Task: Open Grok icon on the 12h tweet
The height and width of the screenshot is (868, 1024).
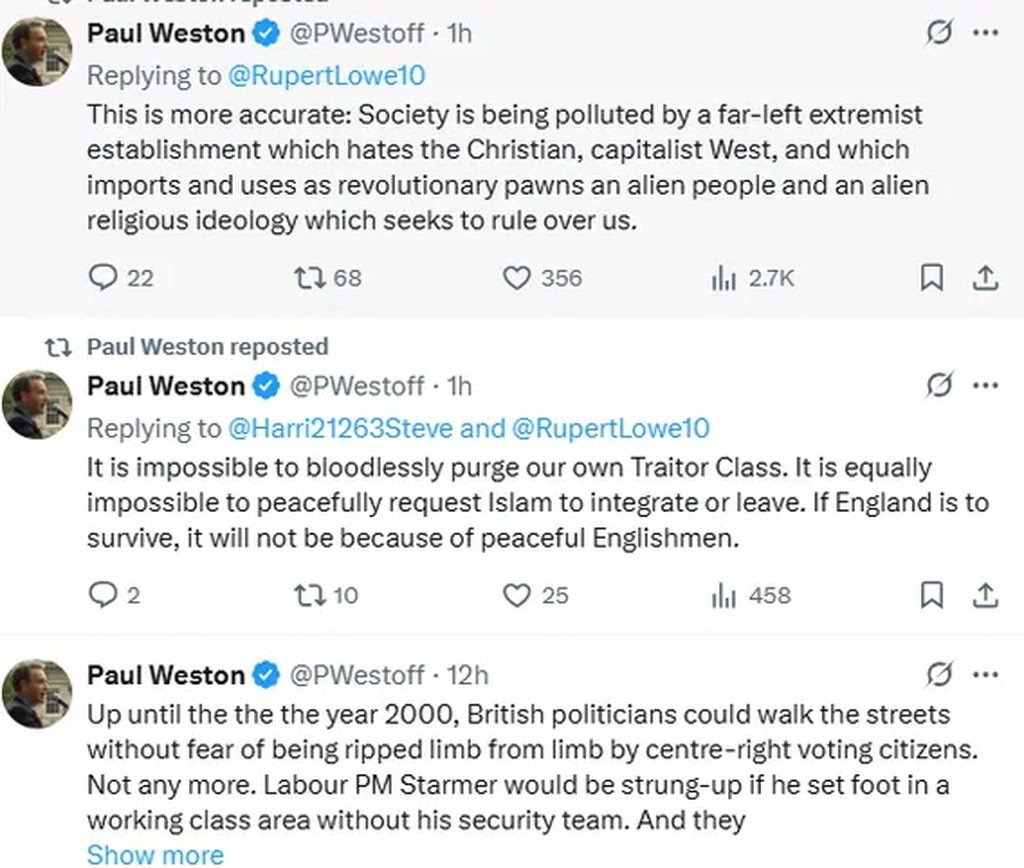Action: pos(939,675)
